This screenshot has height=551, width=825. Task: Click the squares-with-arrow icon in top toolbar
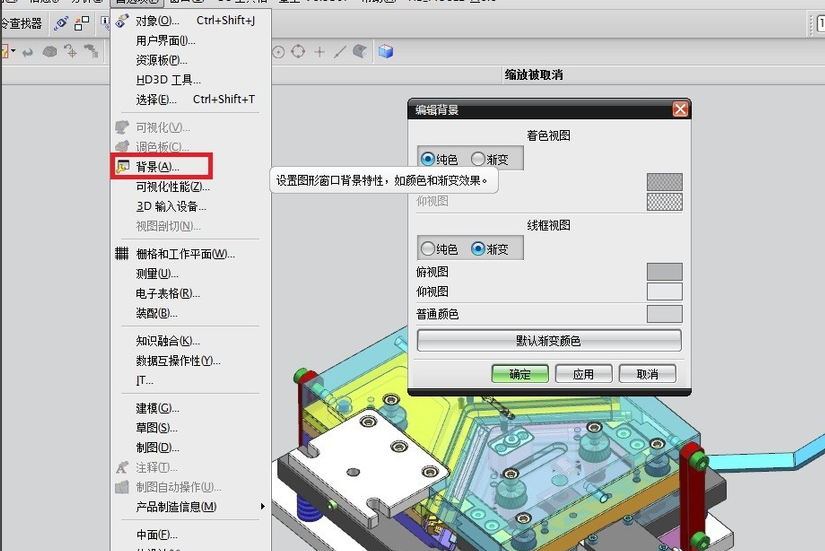(x=82, y=23)
